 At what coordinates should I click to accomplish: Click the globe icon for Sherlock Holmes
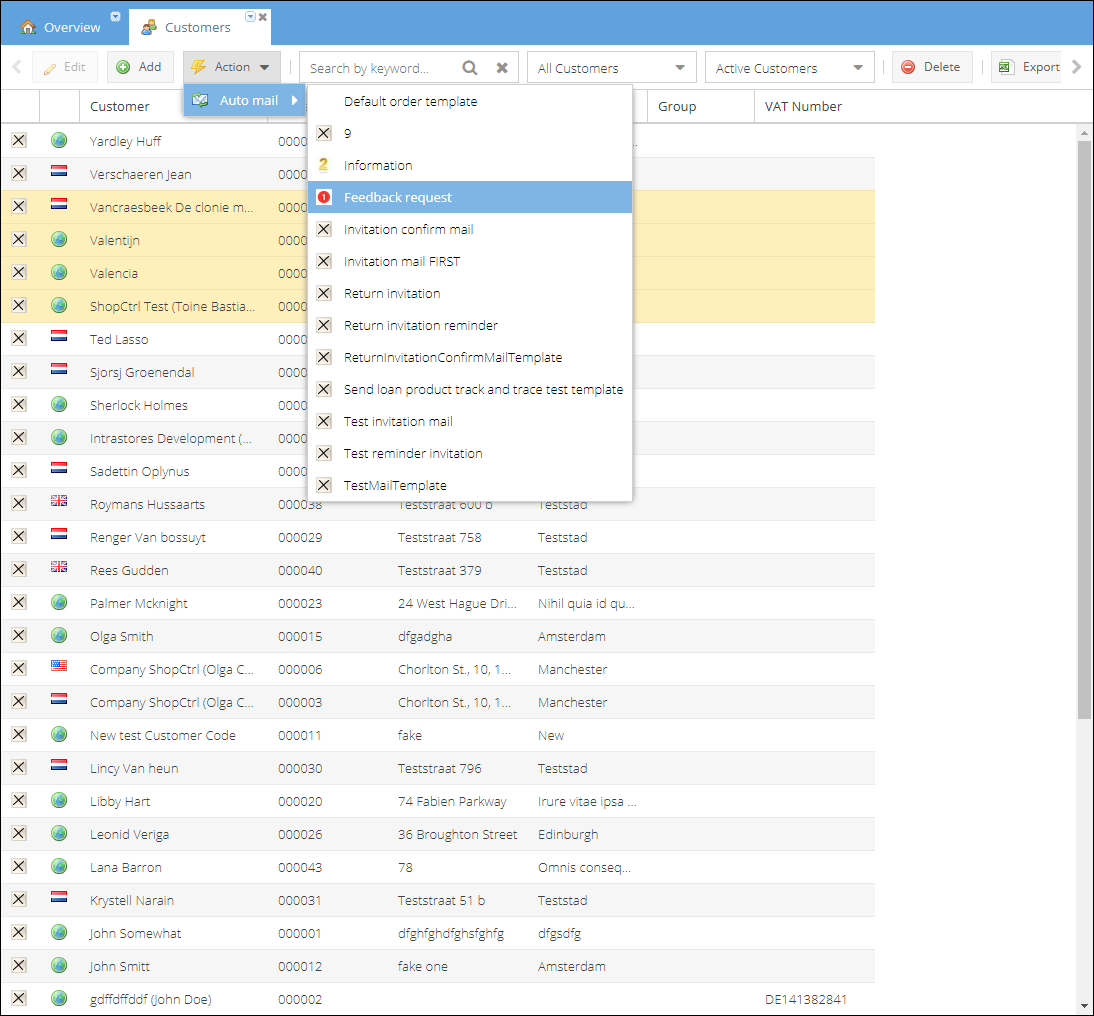click(59, 405)
